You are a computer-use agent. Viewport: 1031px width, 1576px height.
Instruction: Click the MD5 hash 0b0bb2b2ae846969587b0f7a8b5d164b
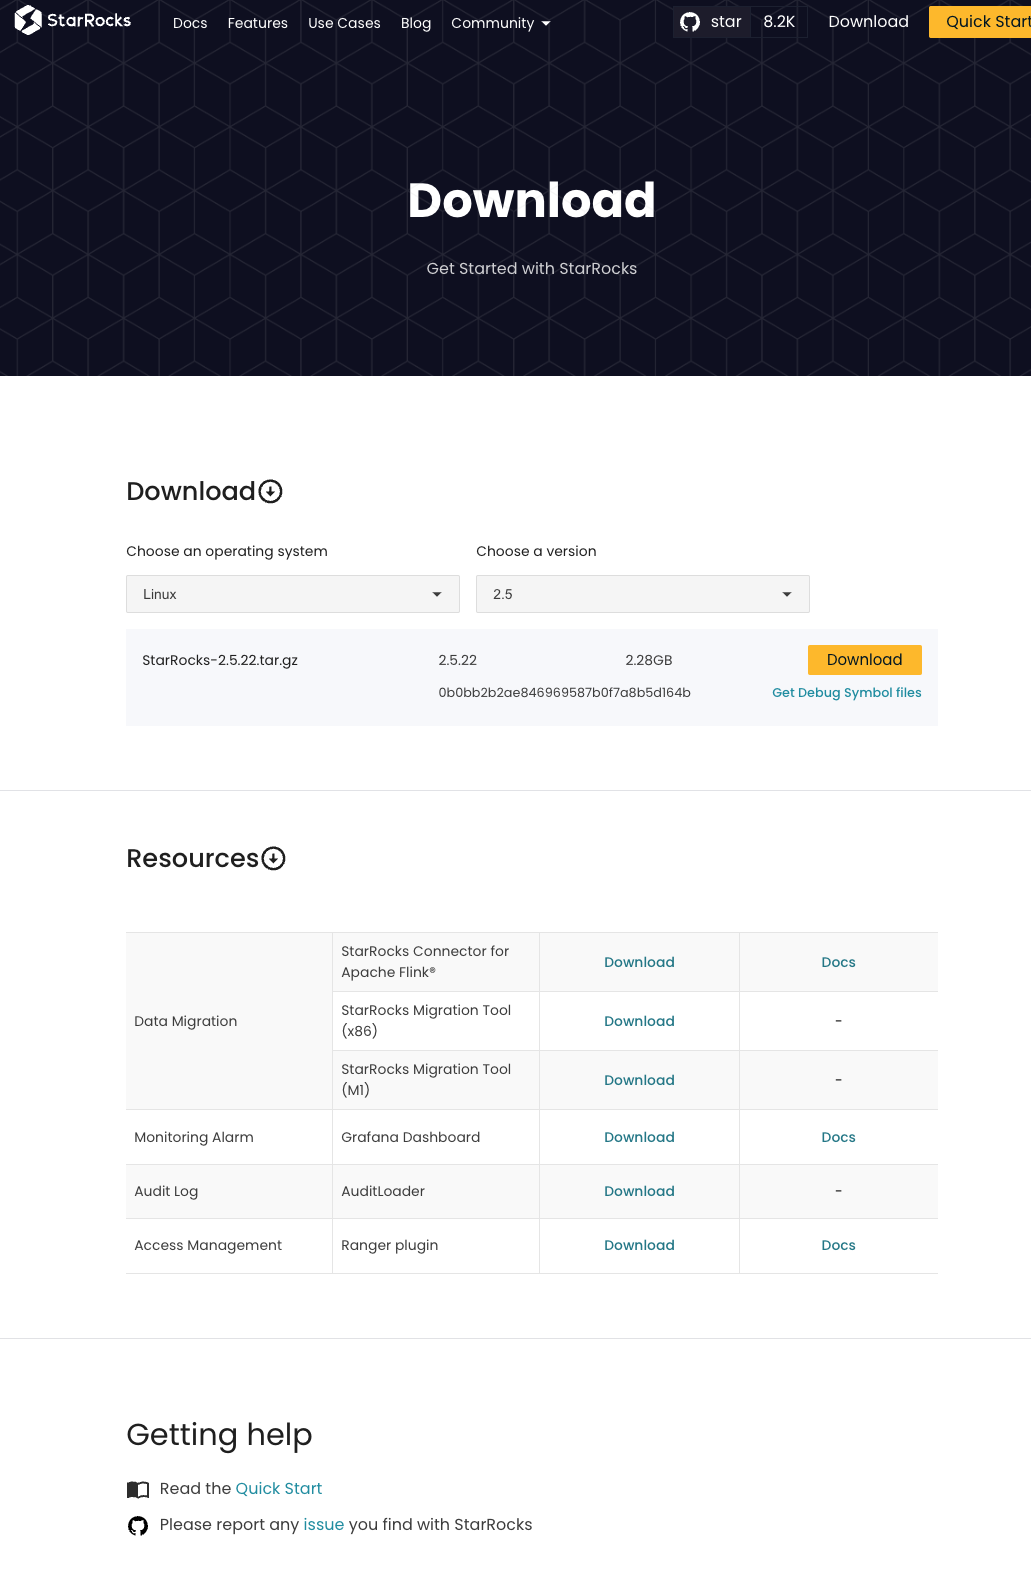565,692
